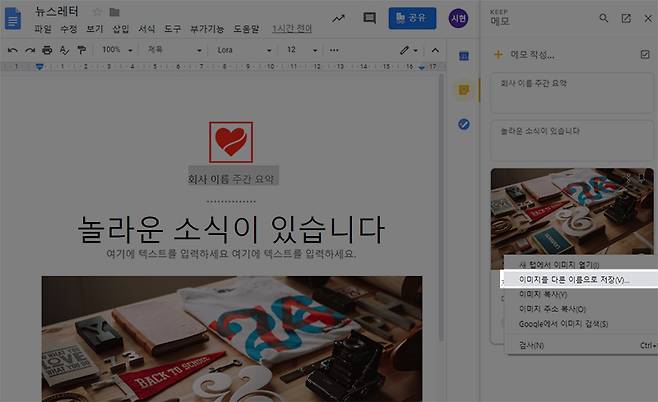Screen dimensions: 658x402
Task: Click the document vertical scrollbar
Action: pos(441,208)
